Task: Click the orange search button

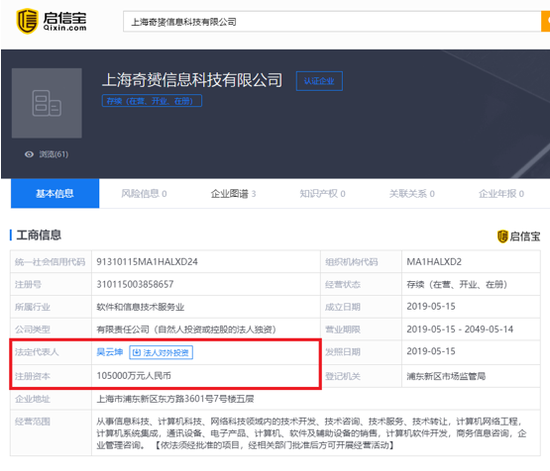Action: [x=545, y=21]
